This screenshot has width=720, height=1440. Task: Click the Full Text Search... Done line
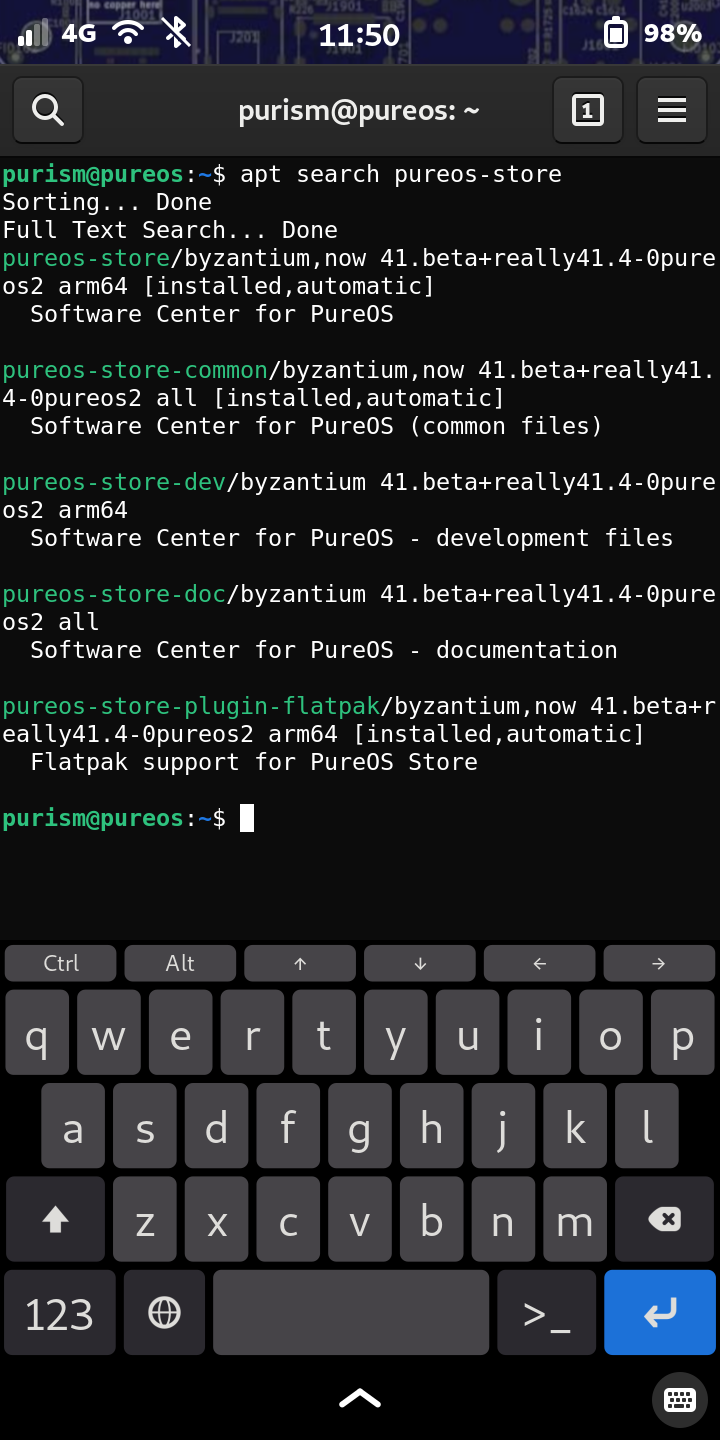point(170,230)
